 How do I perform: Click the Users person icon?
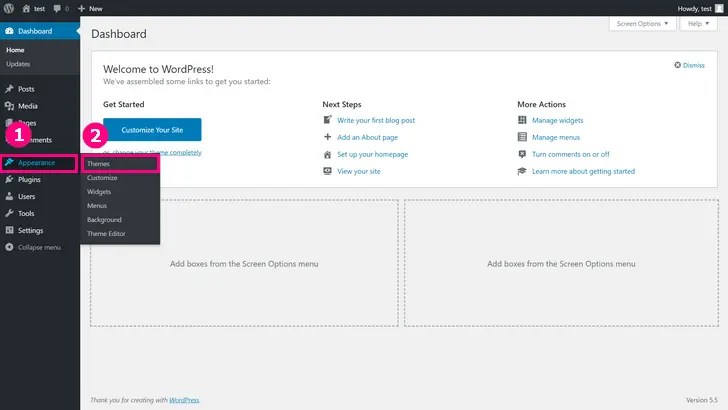(9, 196)
